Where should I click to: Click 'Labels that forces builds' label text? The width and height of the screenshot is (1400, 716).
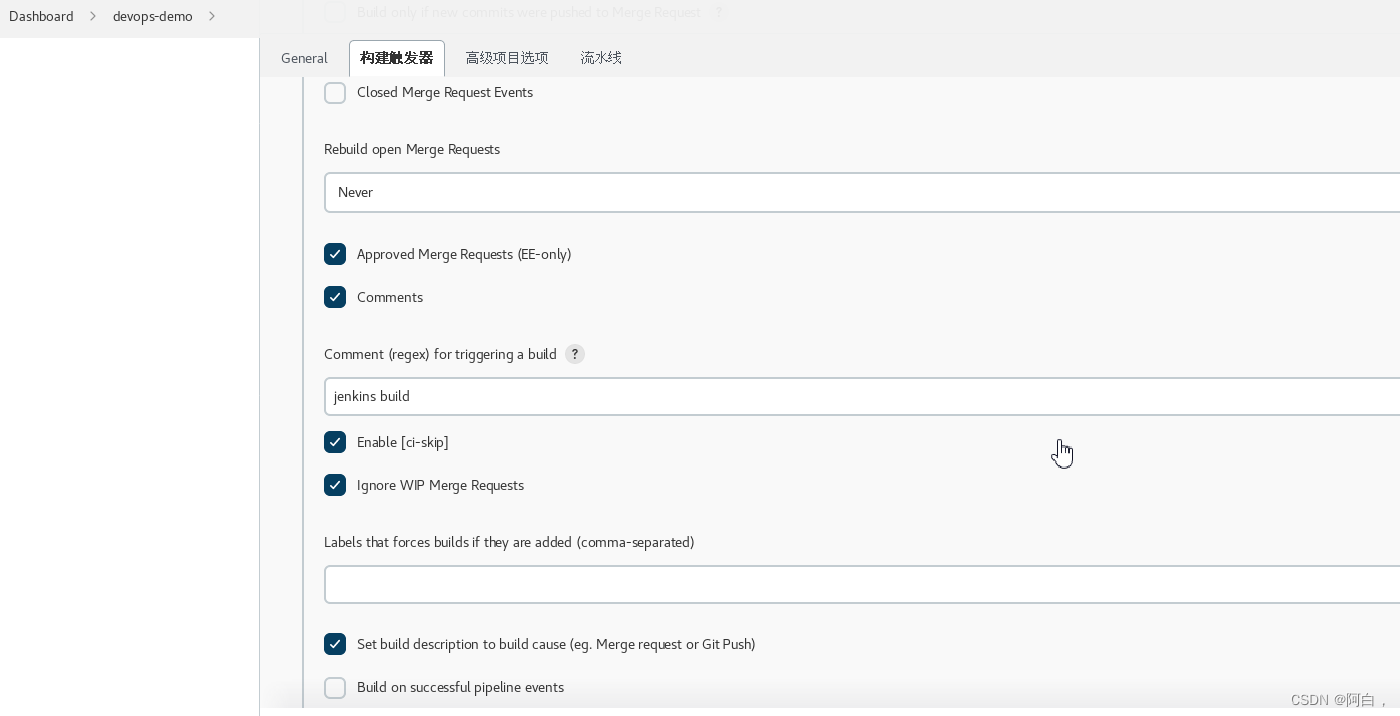click(x=509, y=542)
